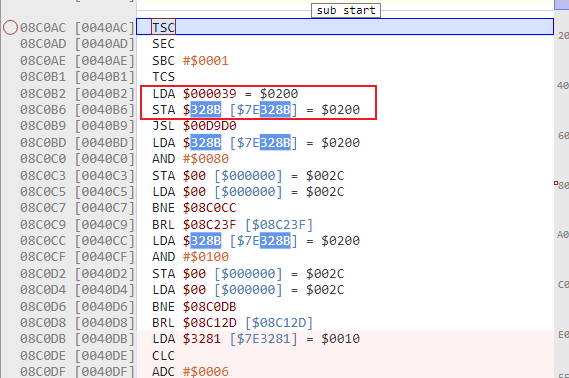Click address 08C0C9 in the margin
Screen dimensions: 569x378
click(43, 225)
